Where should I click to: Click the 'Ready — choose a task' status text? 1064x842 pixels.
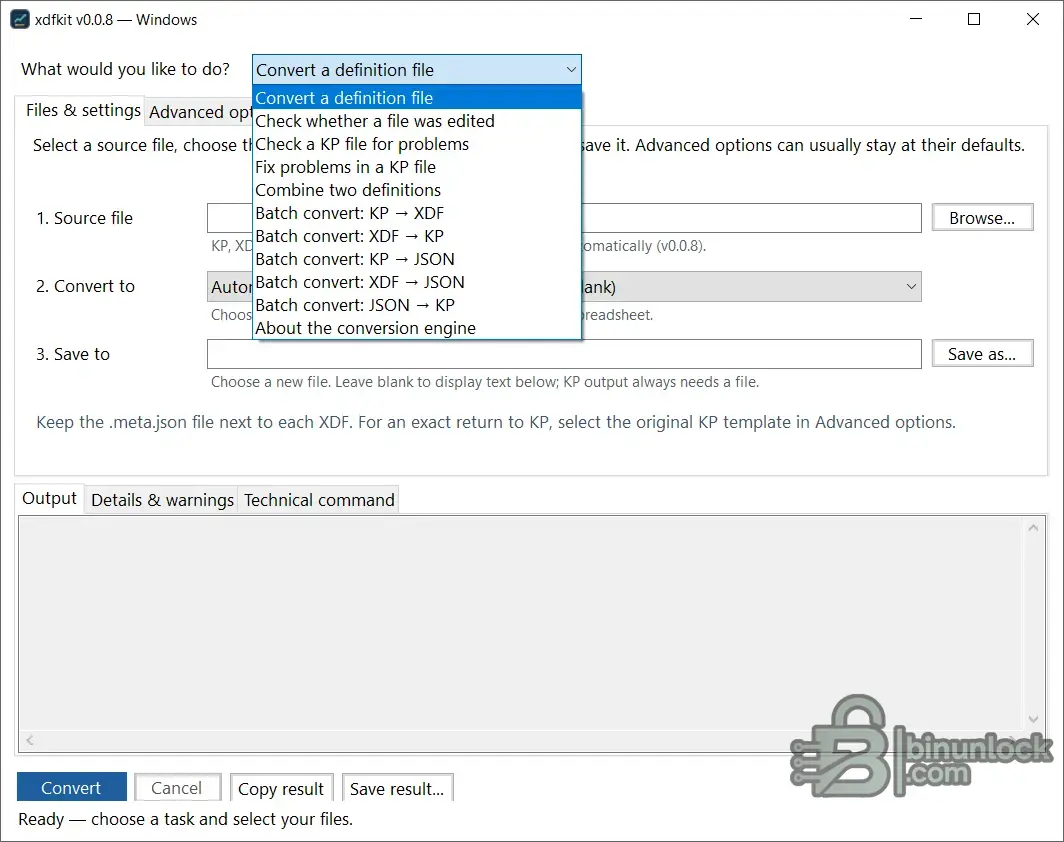(x=185, y=819)
